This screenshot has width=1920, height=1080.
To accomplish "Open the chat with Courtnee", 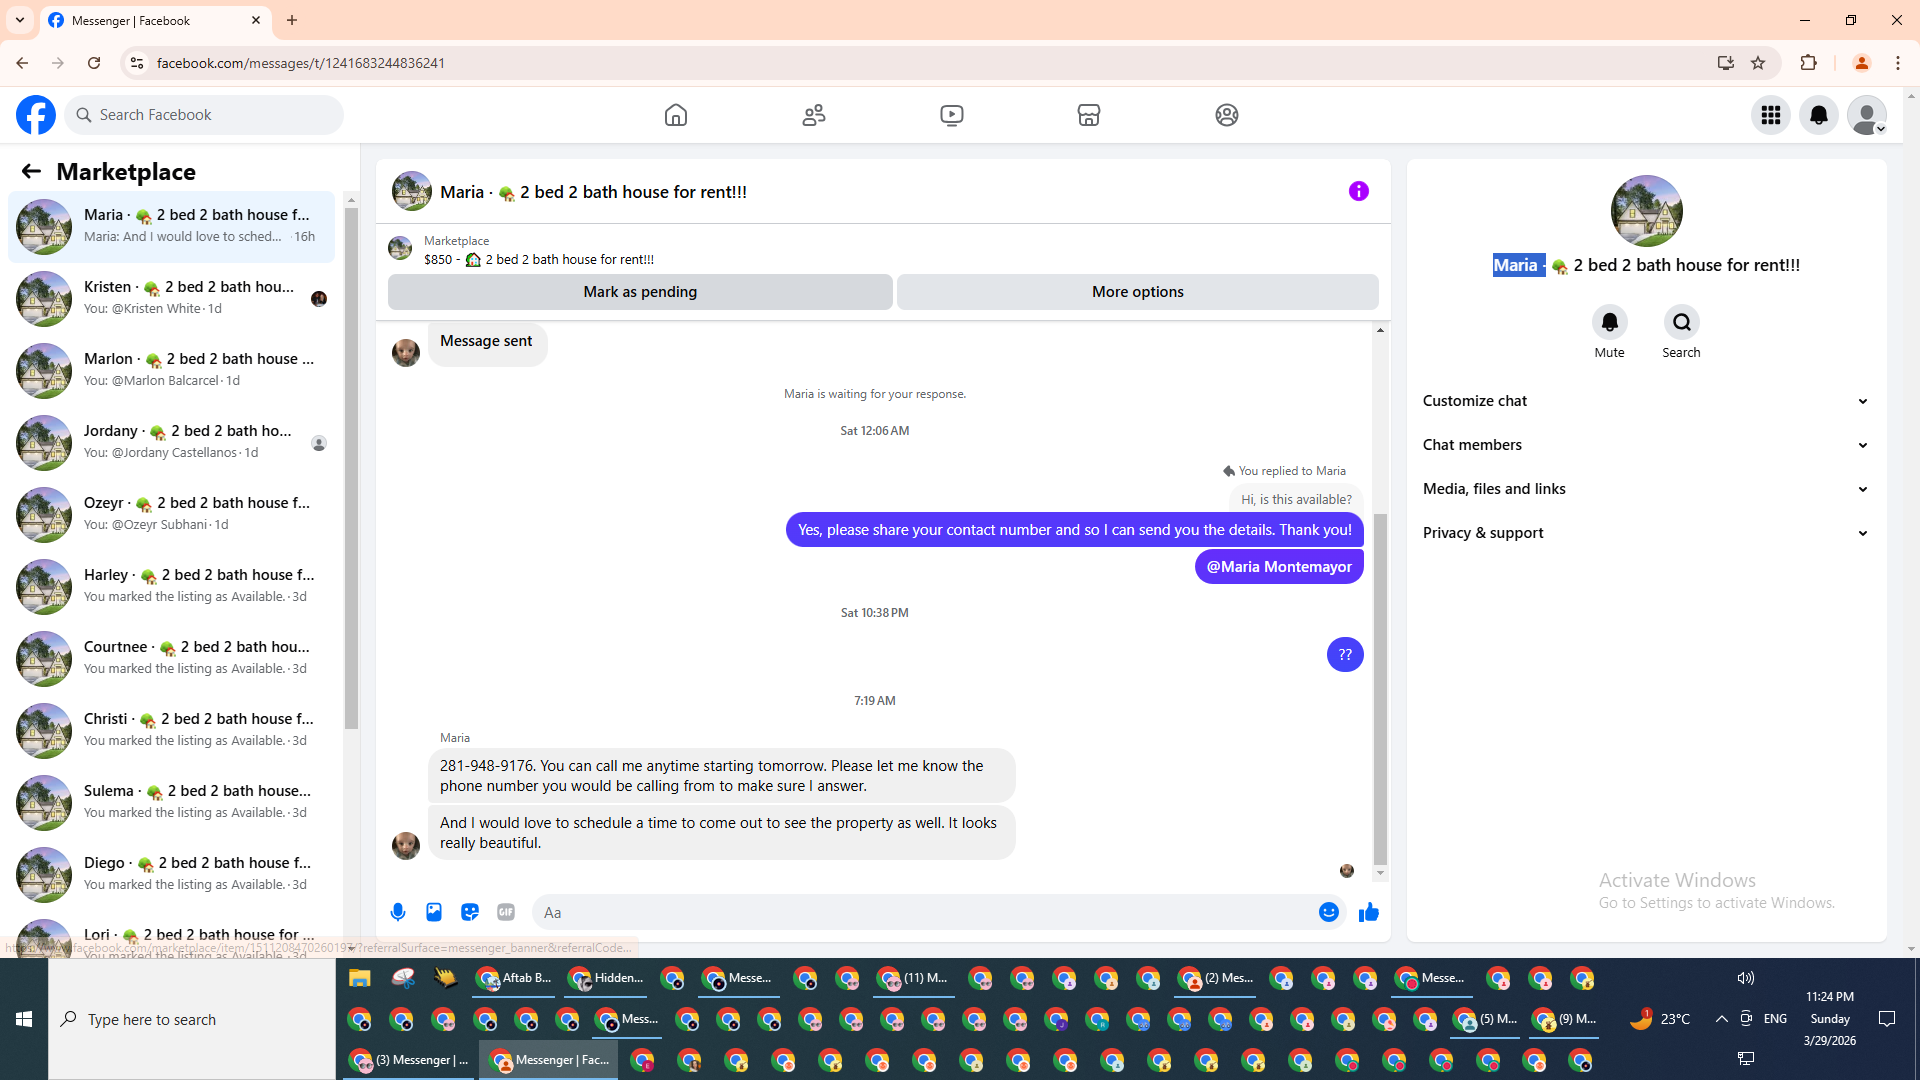I will pyautogui.click(x=172, y=659).
